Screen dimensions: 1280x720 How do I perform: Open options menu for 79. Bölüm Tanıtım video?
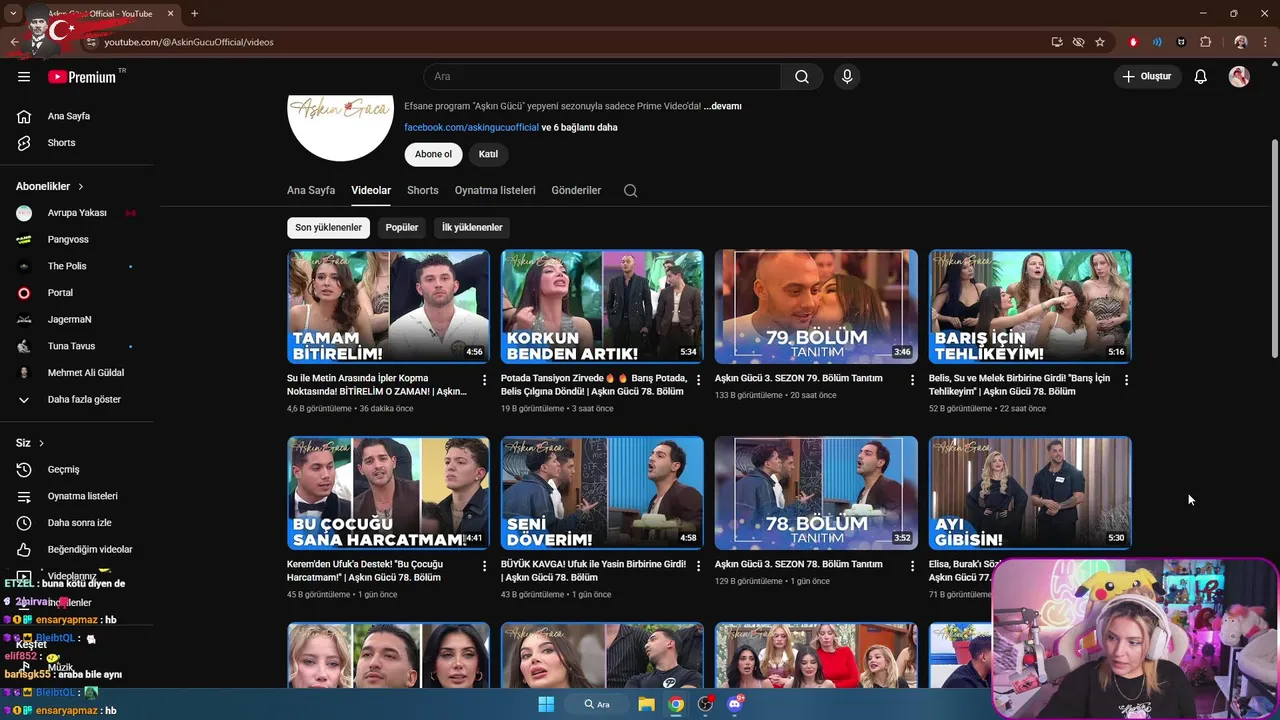coord(913,380)
